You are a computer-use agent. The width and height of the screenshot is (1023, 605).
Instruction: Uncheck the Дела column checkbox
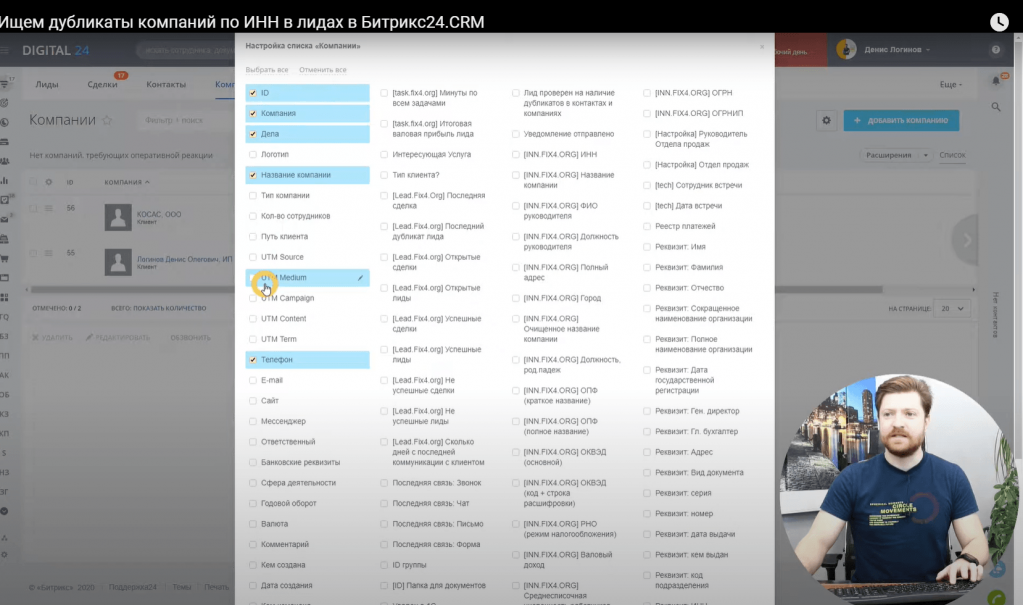[252, 134]
